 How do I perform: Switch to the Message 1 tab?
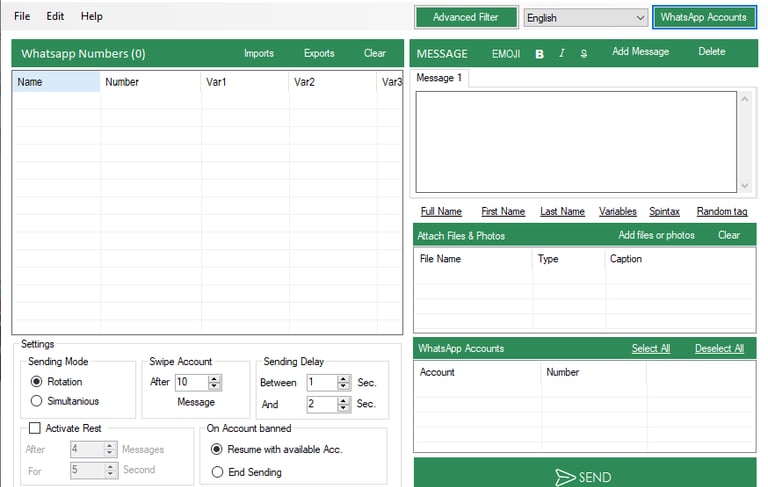click(x=439, y=78)
